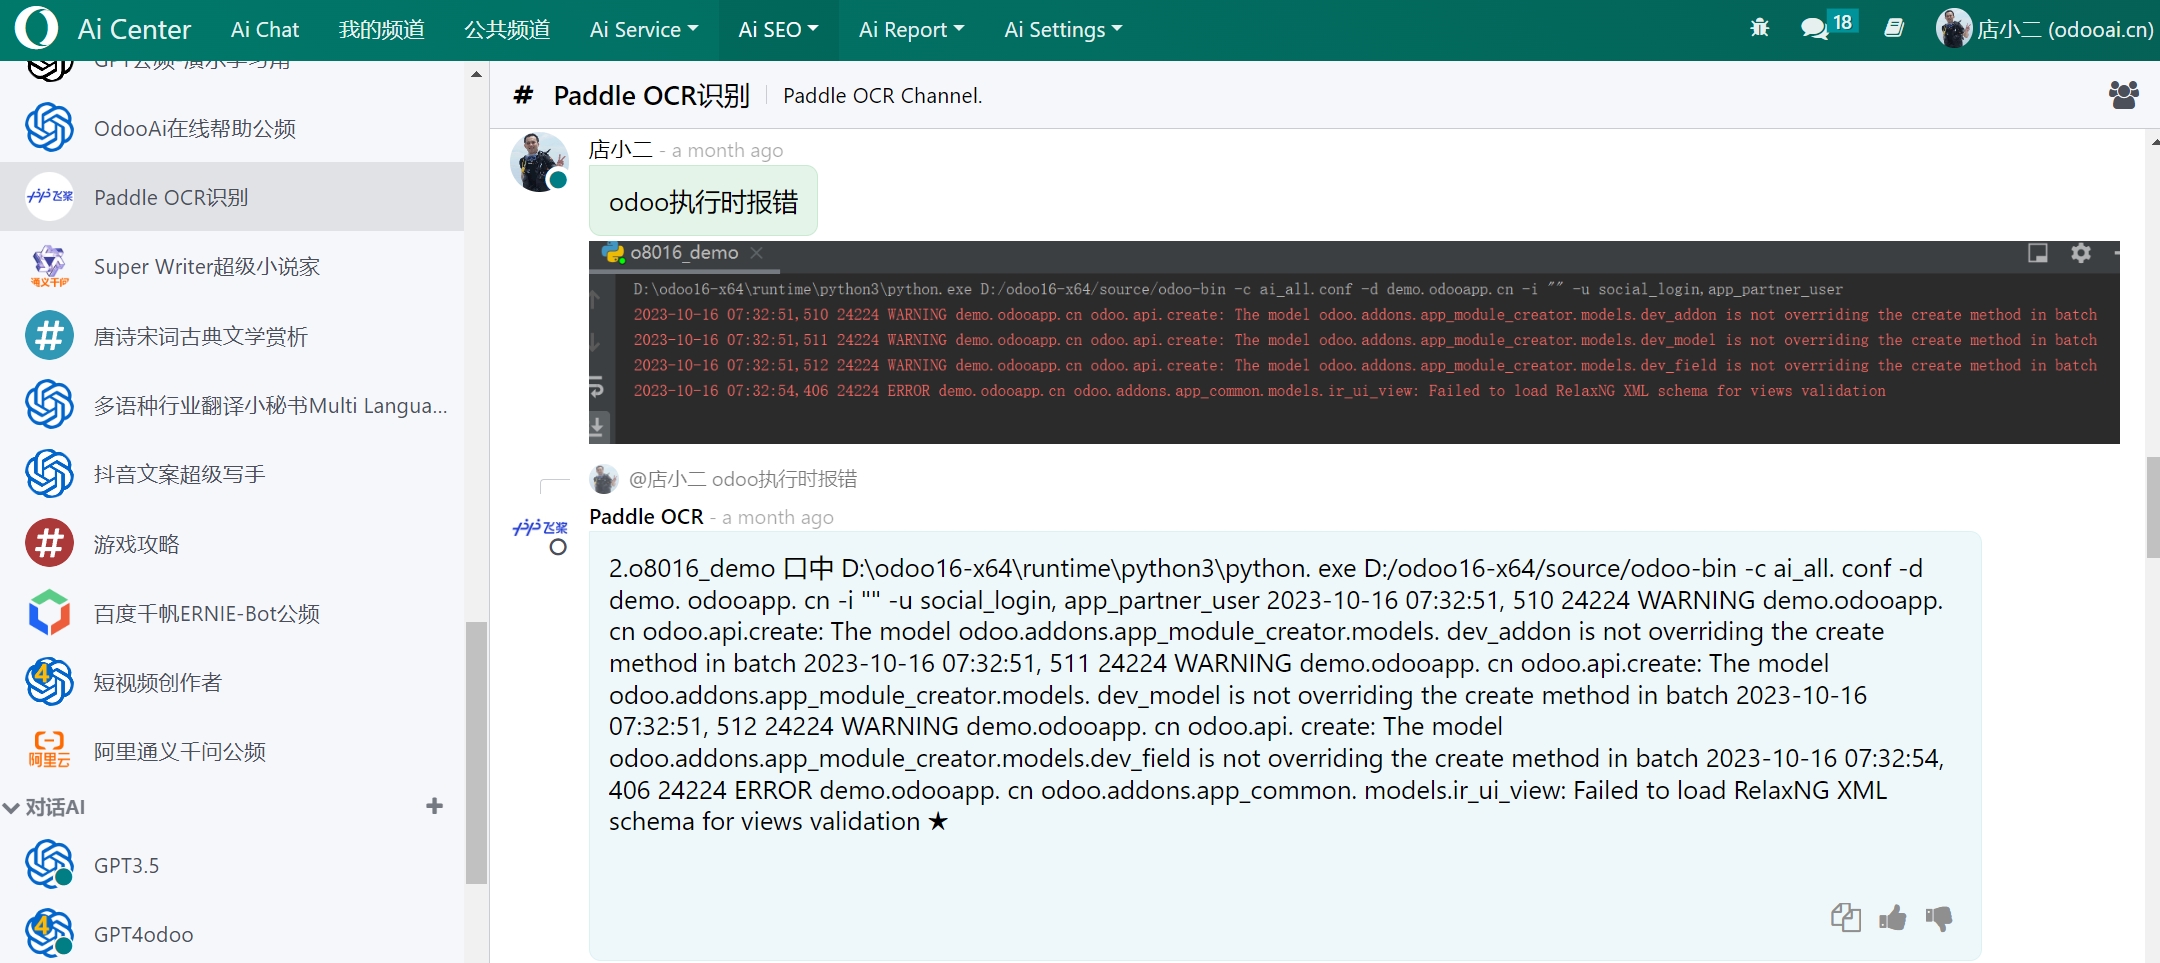Click the sidebar scrollbar thumb

point(477,753)
